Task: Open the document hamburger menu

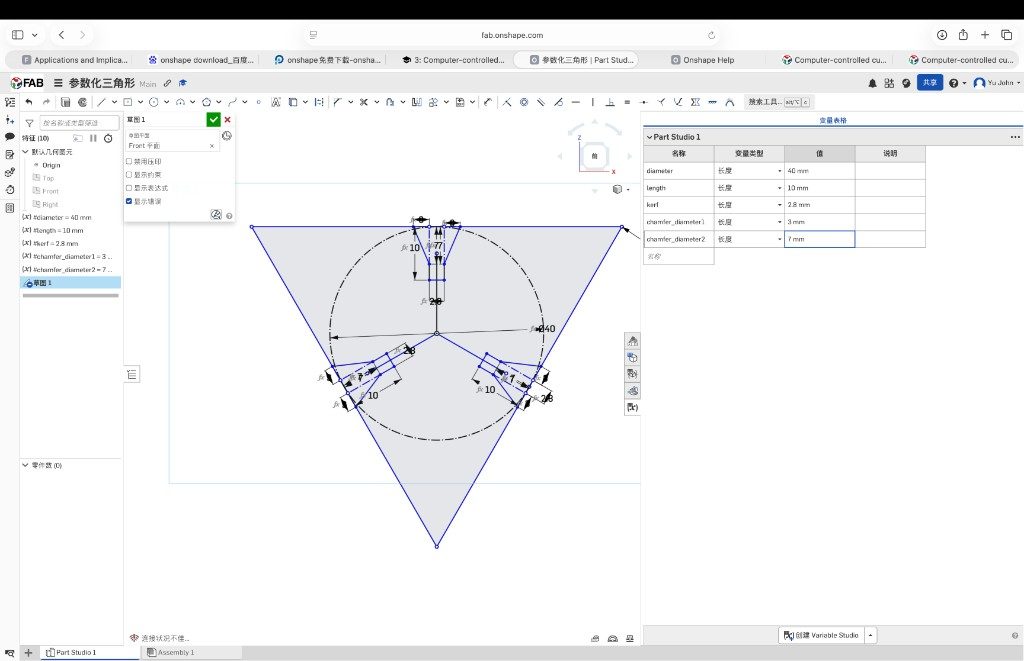Action: (x=58, y=83)
